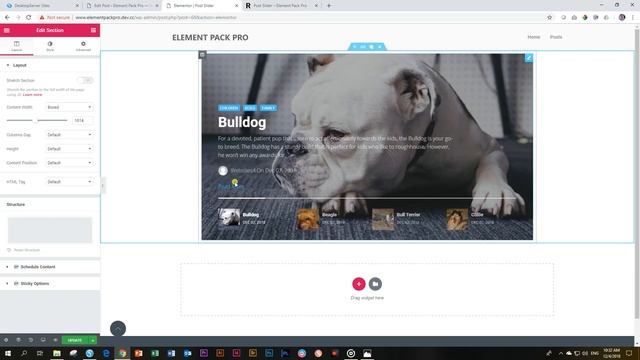The image size is (640, 360).
Task: Open the Height dropdown
Action: click(69, 149)
